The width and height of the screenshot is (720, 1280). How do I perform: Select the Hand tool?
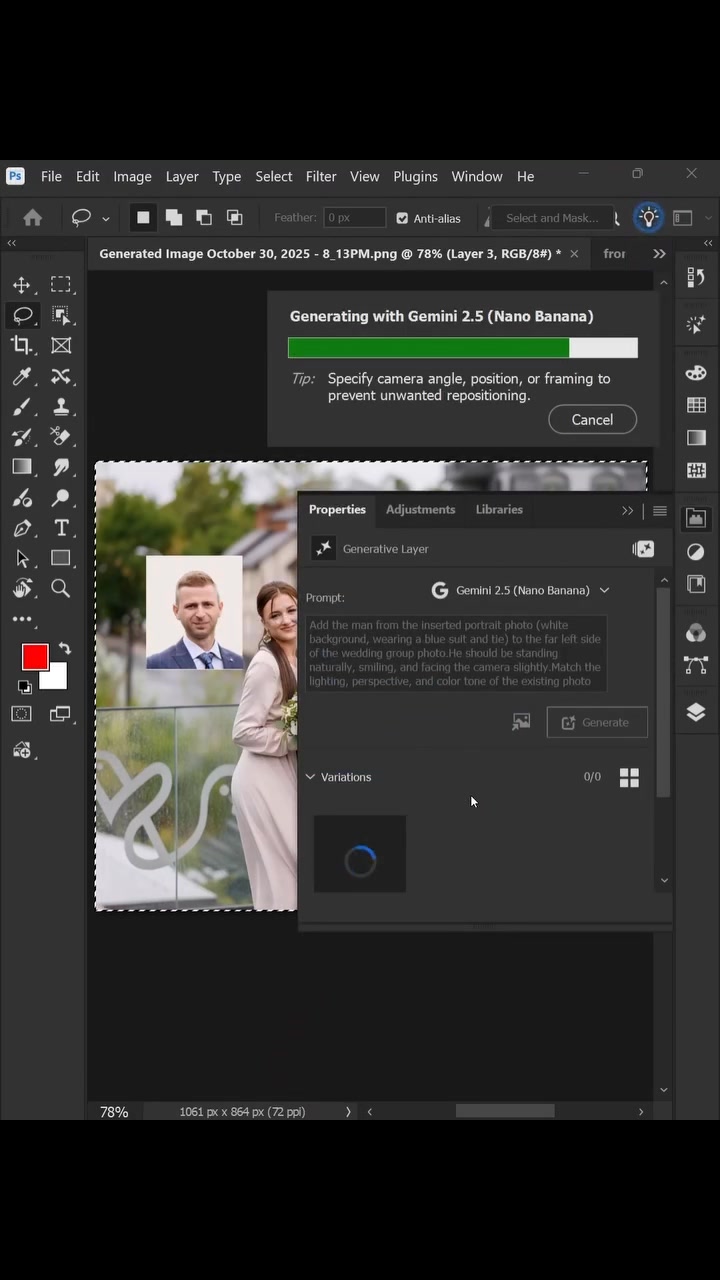coord(21,589)
